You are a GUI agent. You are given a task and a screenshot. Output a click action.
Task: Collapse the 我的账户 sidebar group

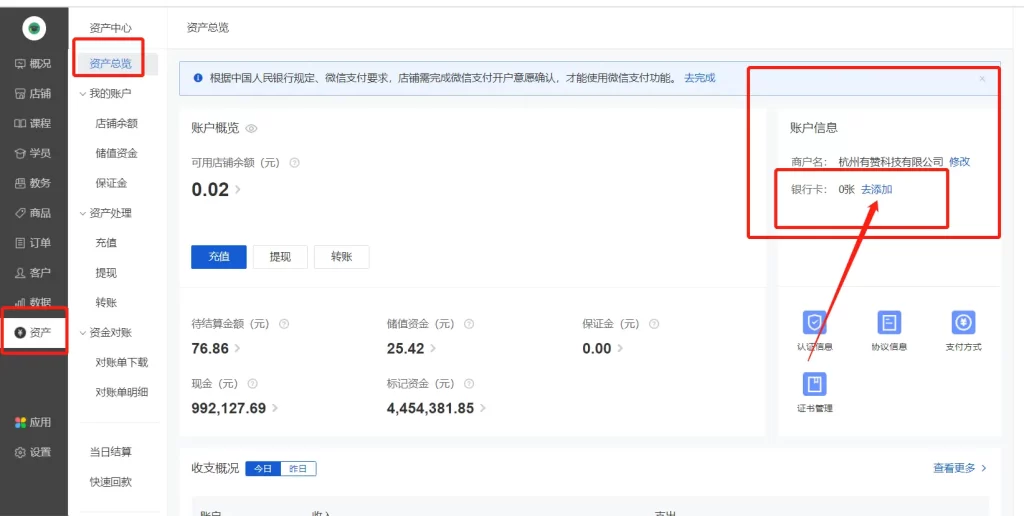pos(83,94)
